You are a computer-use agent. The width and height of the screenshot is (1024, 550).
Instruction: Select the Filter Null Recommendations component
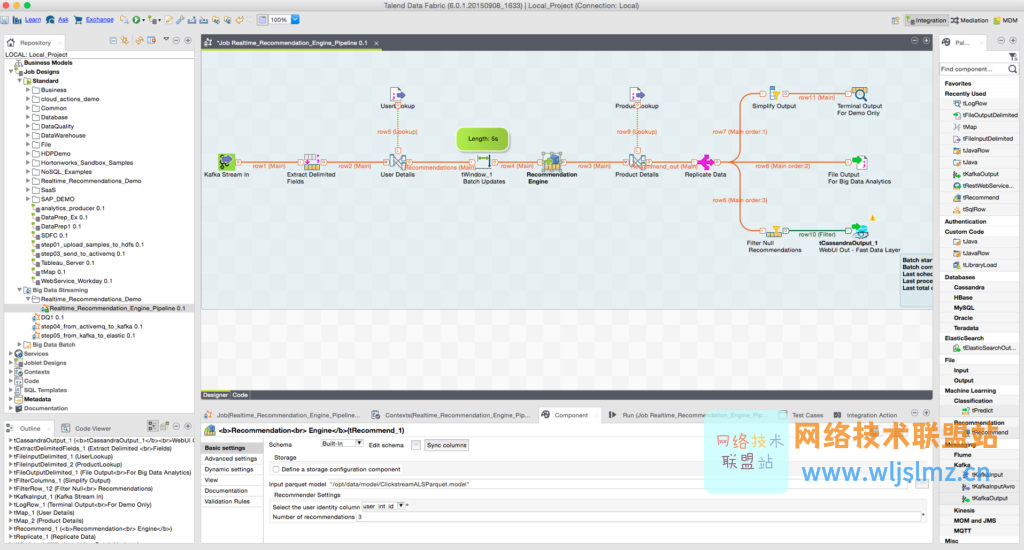[774, 231]
